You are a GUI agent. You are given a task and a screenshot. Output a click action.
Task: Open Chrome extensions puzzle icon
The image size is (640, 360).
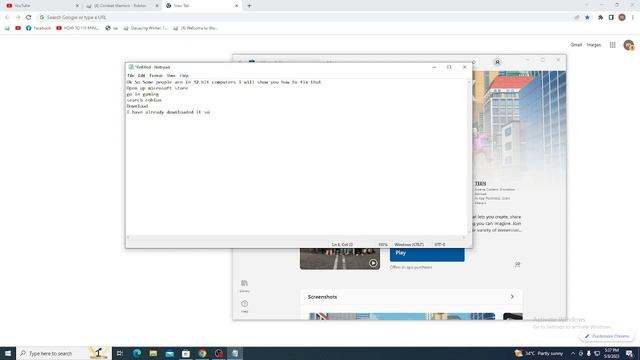point(600,17)
